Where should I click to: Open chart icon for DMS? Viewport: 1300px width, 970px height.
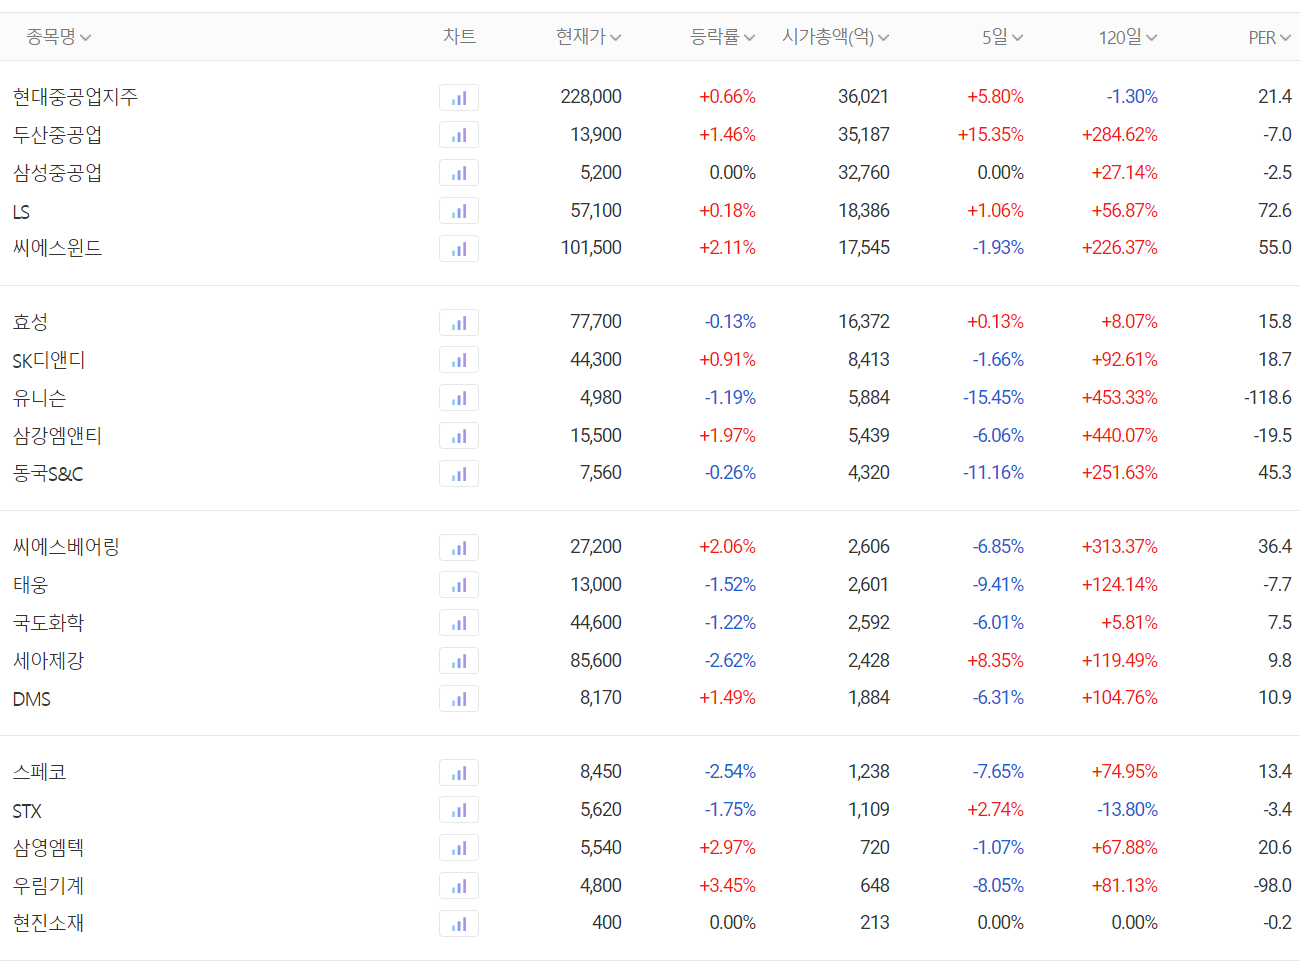pyautogui.click(x=459, y=699)
